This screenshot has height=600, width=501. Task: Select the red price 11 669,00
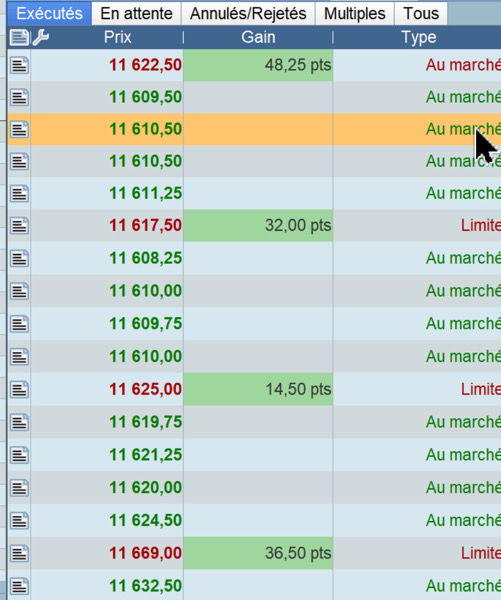click(x=145, y=553)
